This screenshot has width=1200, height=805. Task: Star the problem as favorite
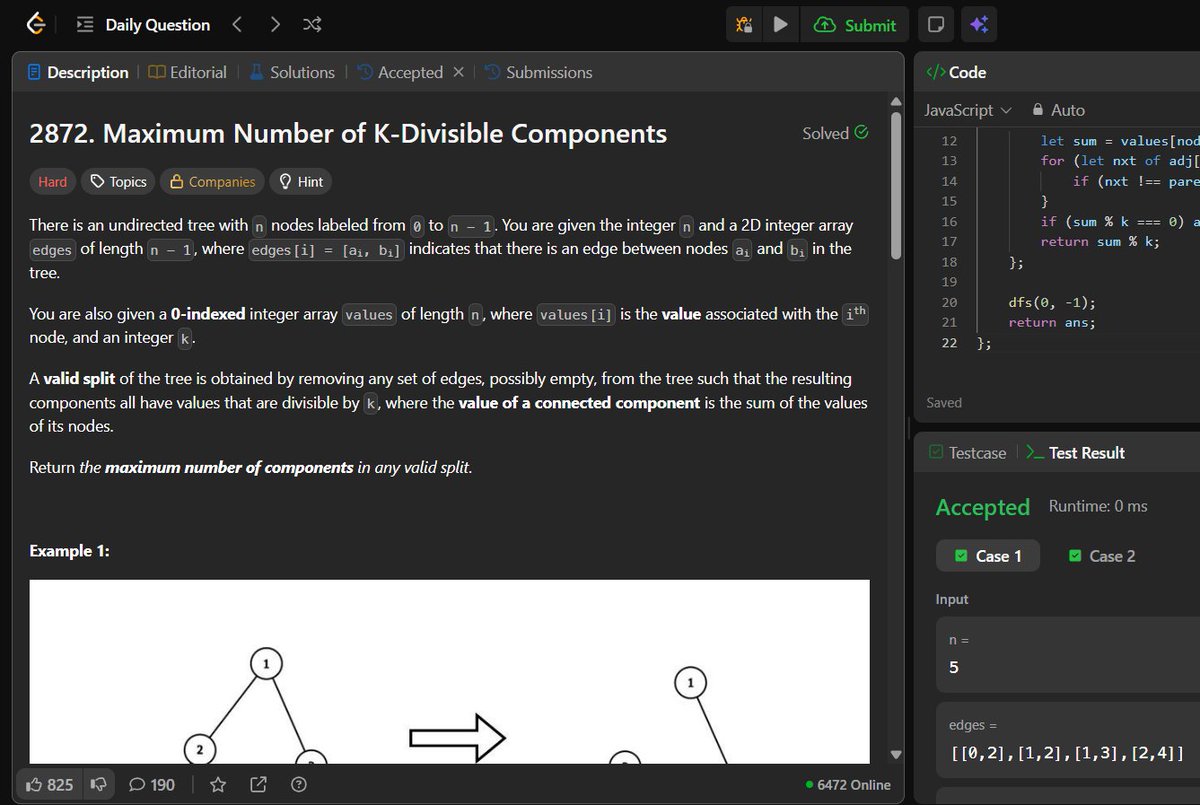(x=219, y=785)
